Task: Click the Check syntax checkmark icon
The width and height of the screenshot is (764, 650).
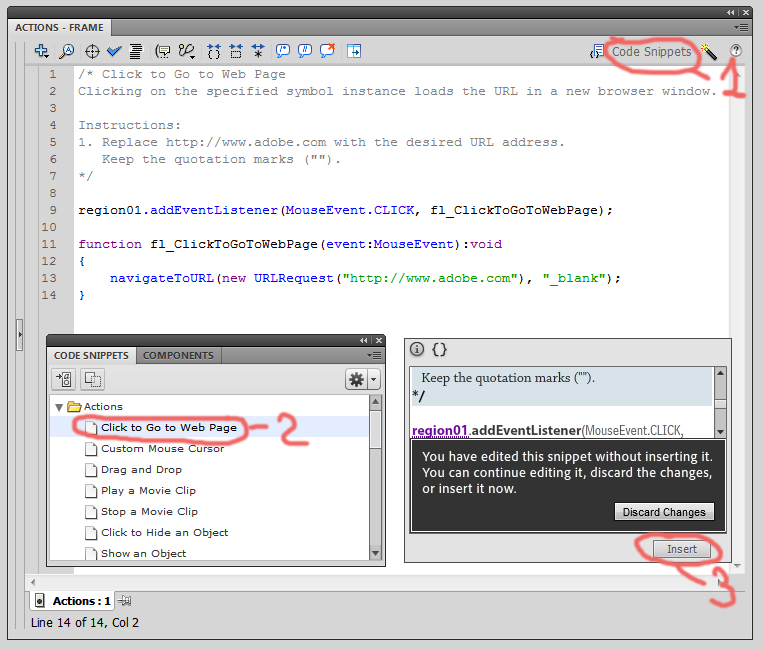Action: pos(114,51)
